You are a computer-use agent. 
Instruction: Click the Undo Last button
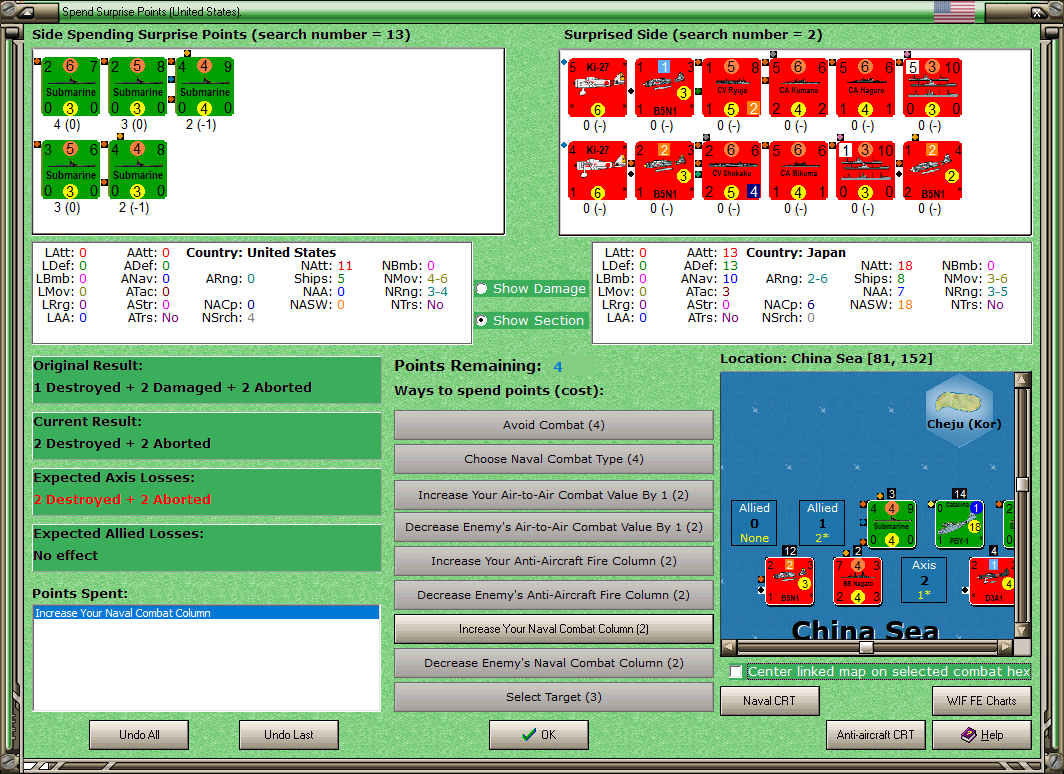[x=288, y=735]
